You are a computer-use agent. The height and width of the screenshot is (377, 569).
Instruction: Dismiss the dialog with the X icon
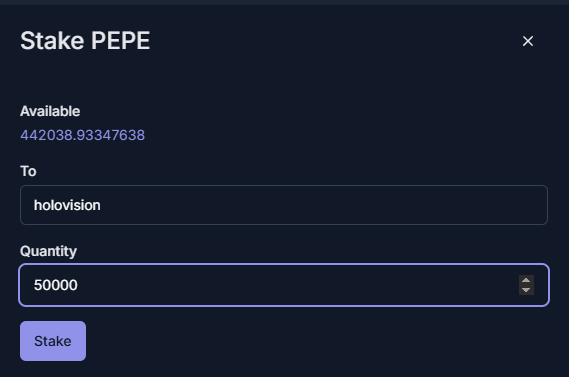528,41
